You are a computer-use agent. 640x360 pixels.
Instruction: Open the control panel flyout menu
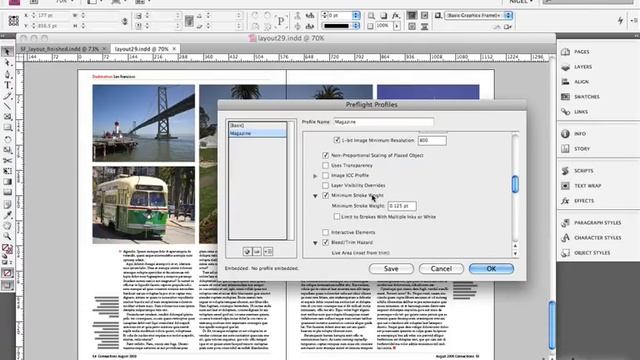(x=634, y=20)
